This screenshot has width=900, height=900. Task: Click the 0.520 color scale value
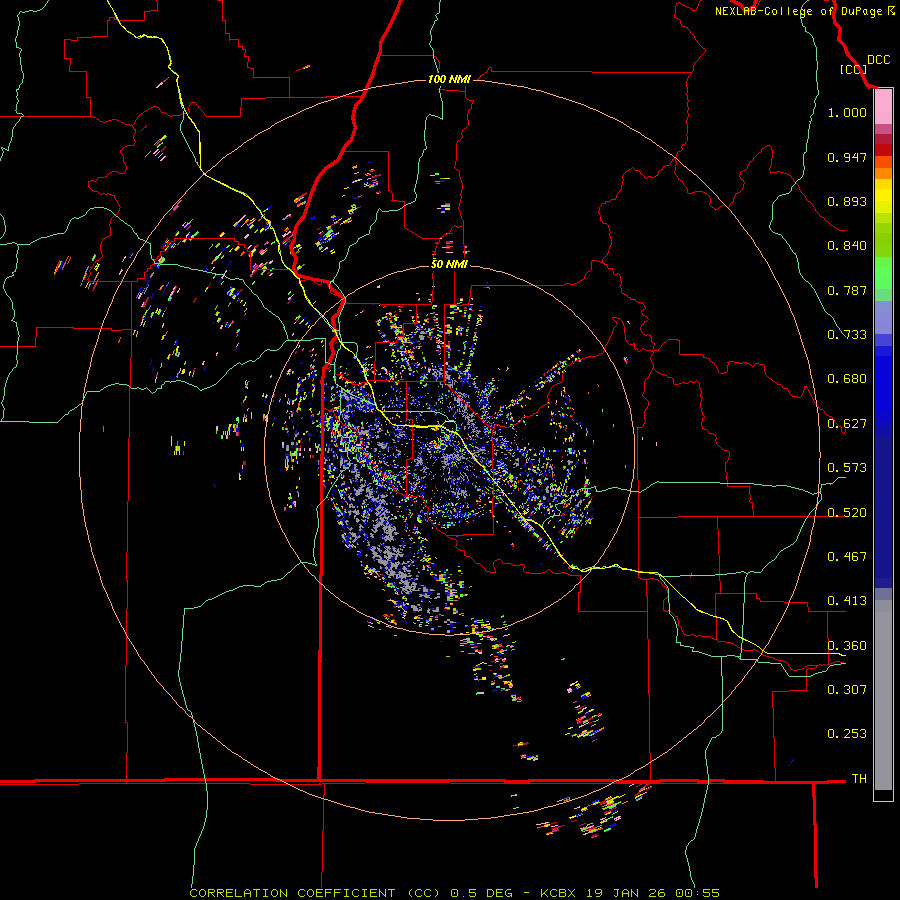click(x=847, y=513)
